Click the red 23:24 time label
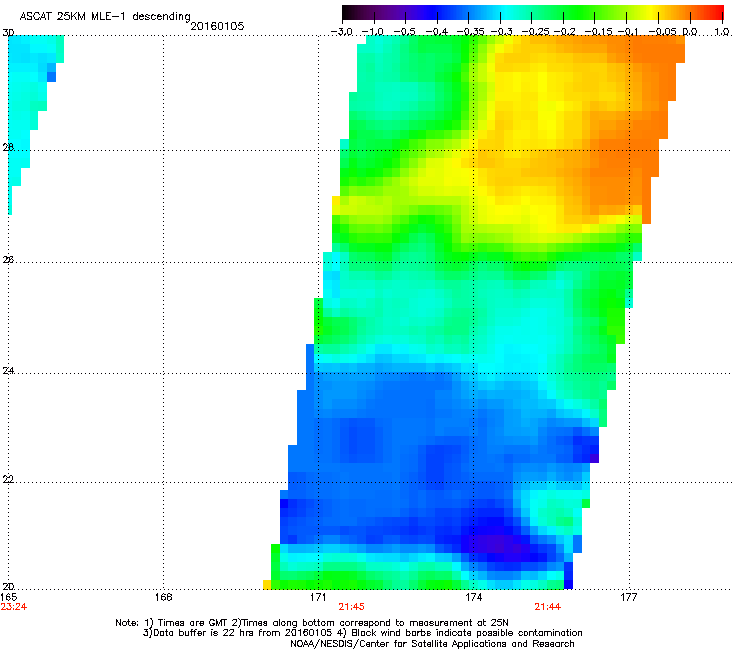Screen dimensions: 740x650 point(14,607)
